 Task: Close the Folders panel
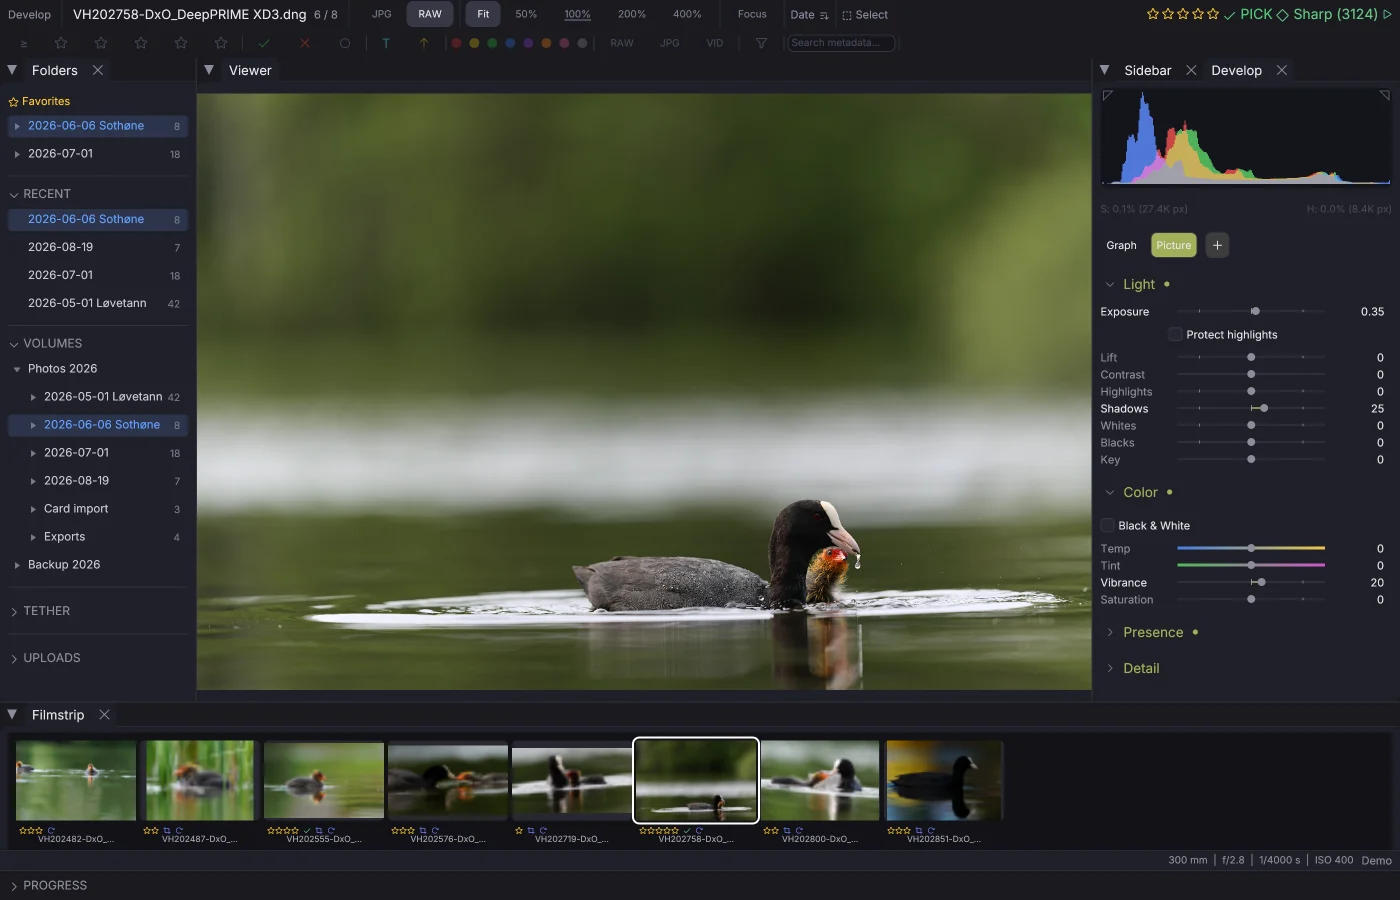pos(98,70)
